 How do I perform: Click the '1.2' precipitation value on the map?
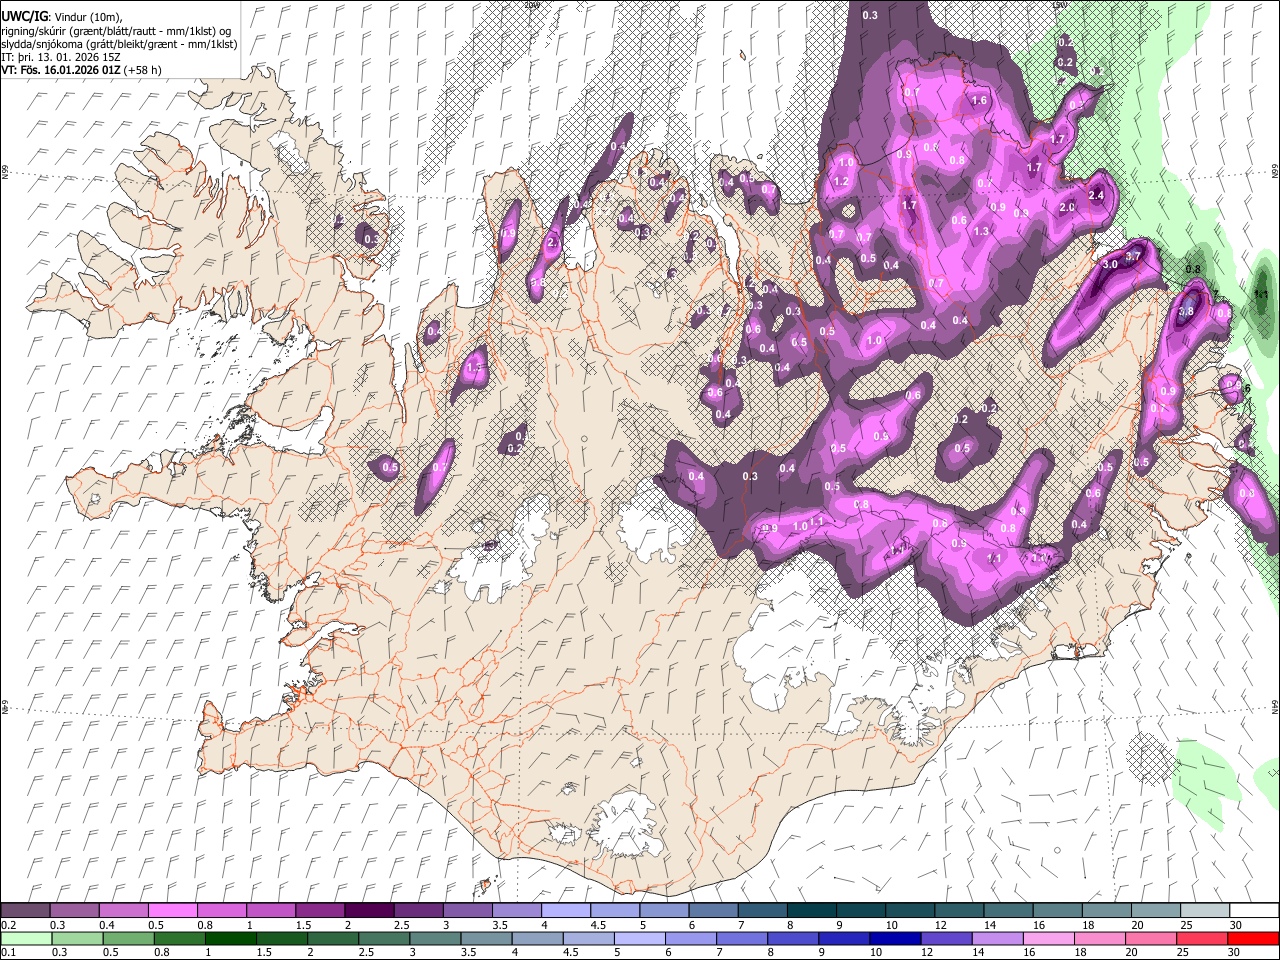[841, 182]
